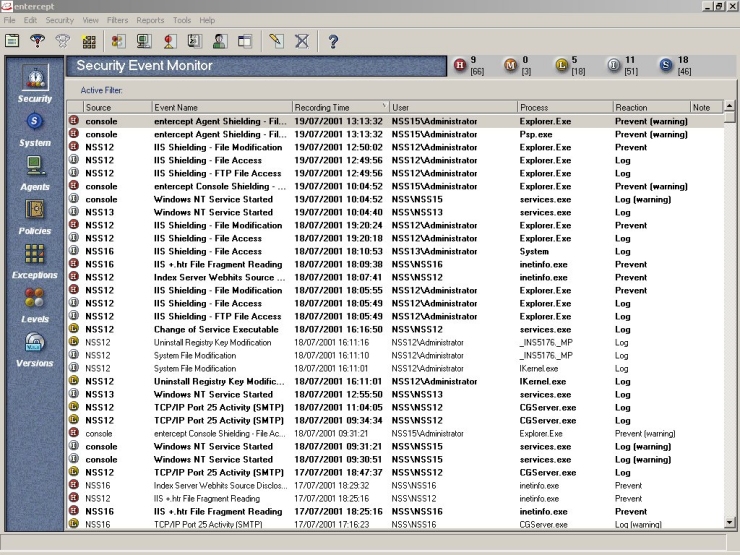Select the Uninstall Registry Key Modification 16:11:16 event
Screen dimensions: 740x555
pos(395,343)
